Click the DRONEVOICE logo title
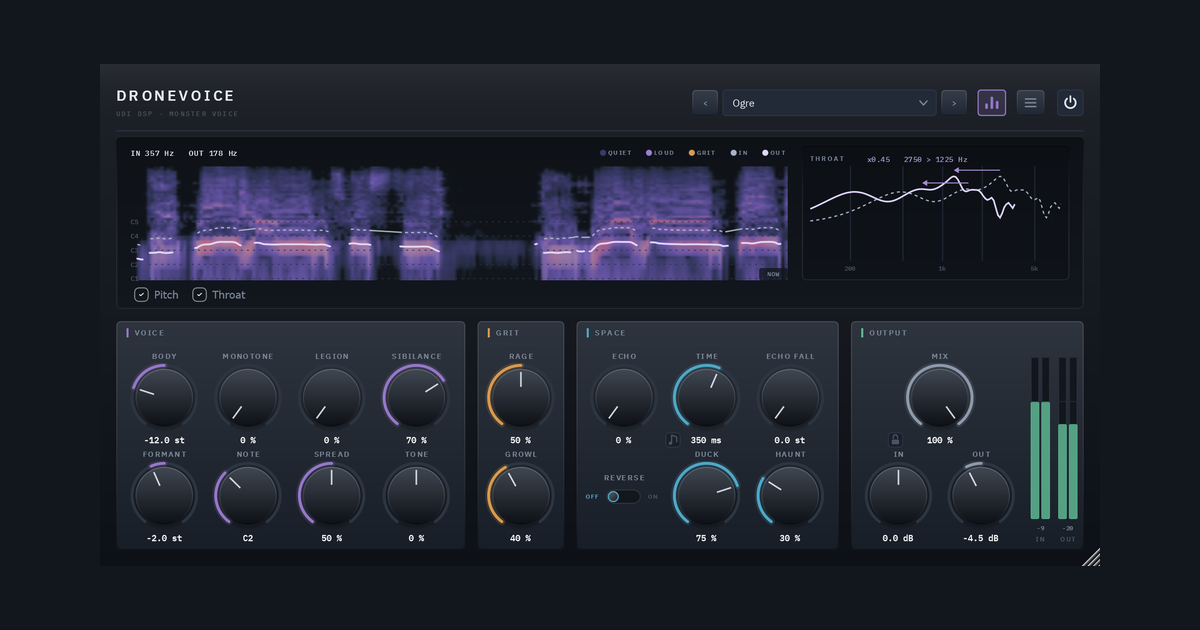The width and height of the screenshot is (1200, 630). pos(176,96)
